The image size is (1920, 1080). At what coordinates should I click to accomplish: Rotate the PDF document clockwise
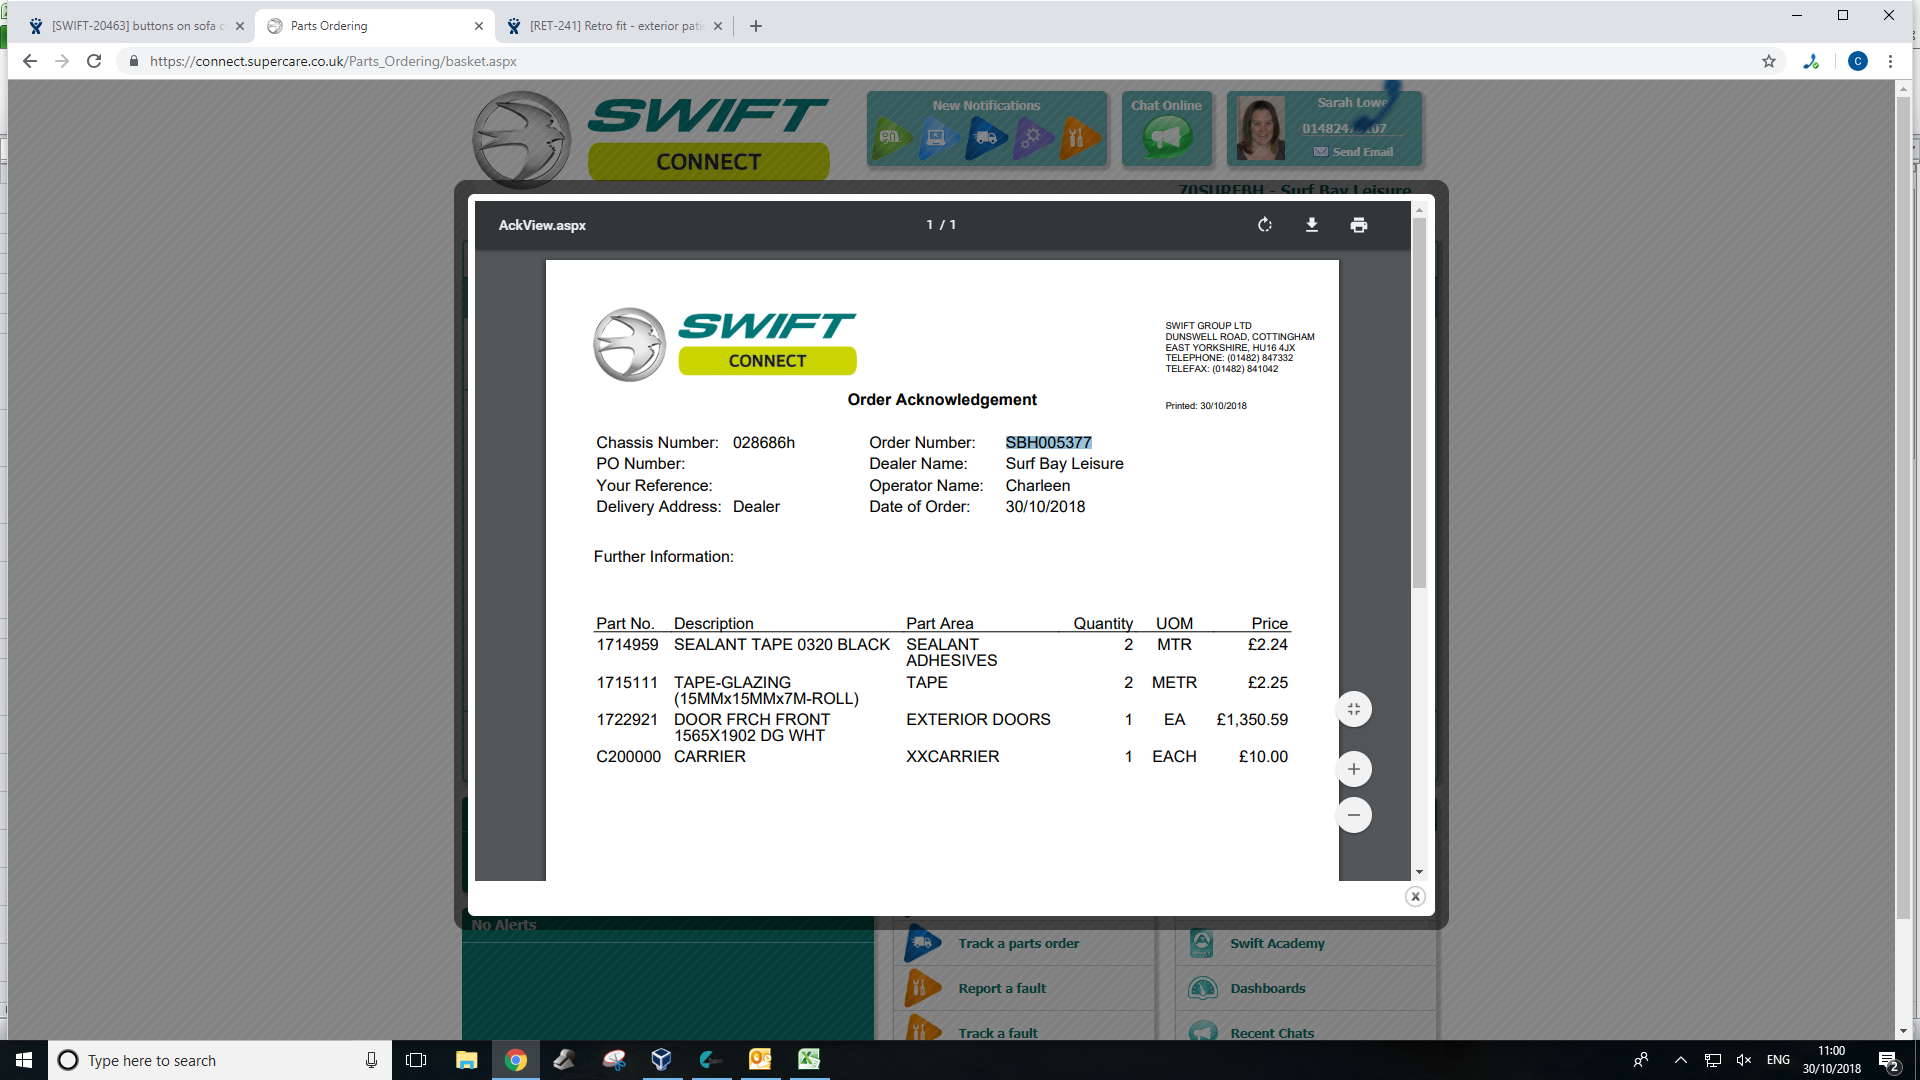(1265, 225)
